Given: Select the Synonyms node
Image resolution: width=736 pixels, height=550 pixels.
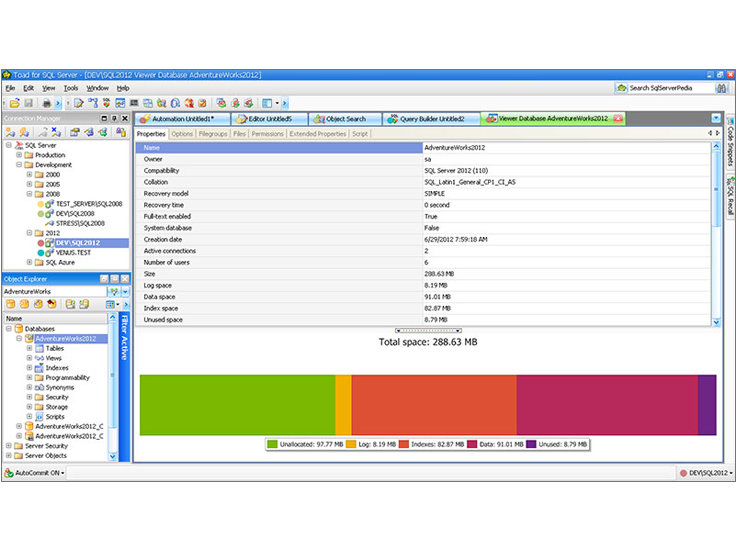Looking at the screenshot, I should click(x=60, y=387).
